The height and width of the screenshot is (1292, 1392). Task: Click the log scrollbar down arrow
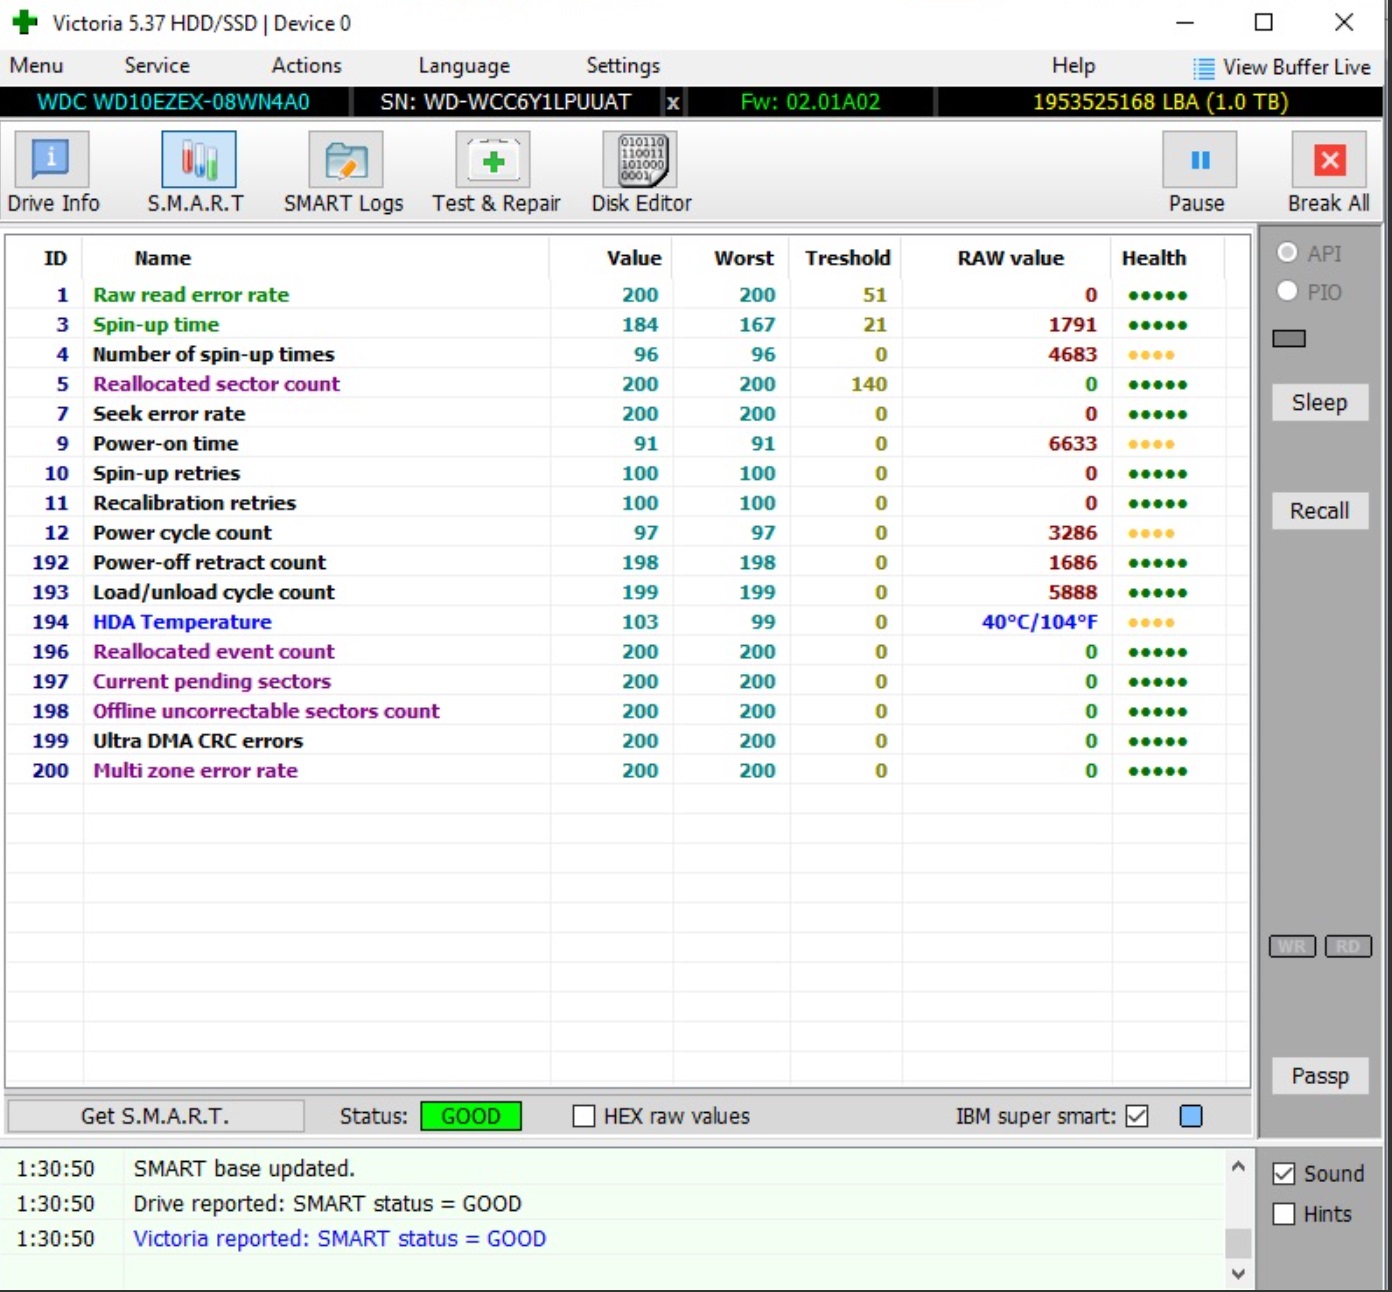[x=1238, y=1274]
